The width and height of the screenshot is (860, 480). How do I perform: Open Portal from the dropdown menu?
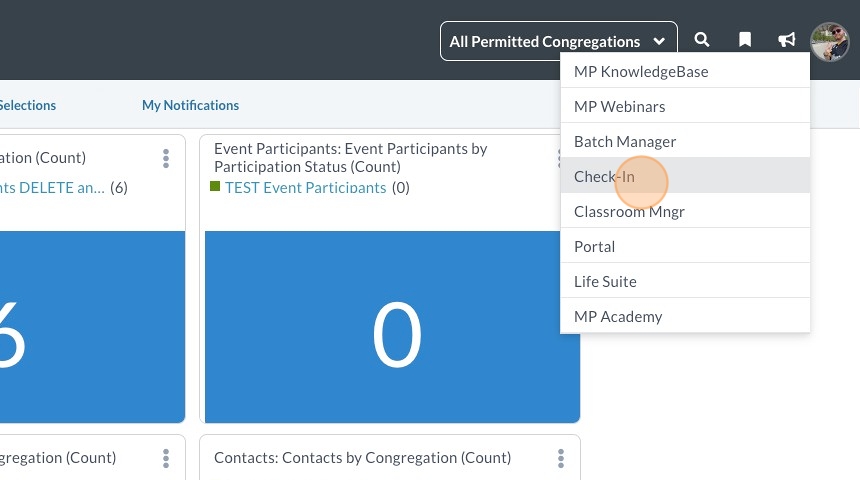pyautogui.click(x=594, y=247)
